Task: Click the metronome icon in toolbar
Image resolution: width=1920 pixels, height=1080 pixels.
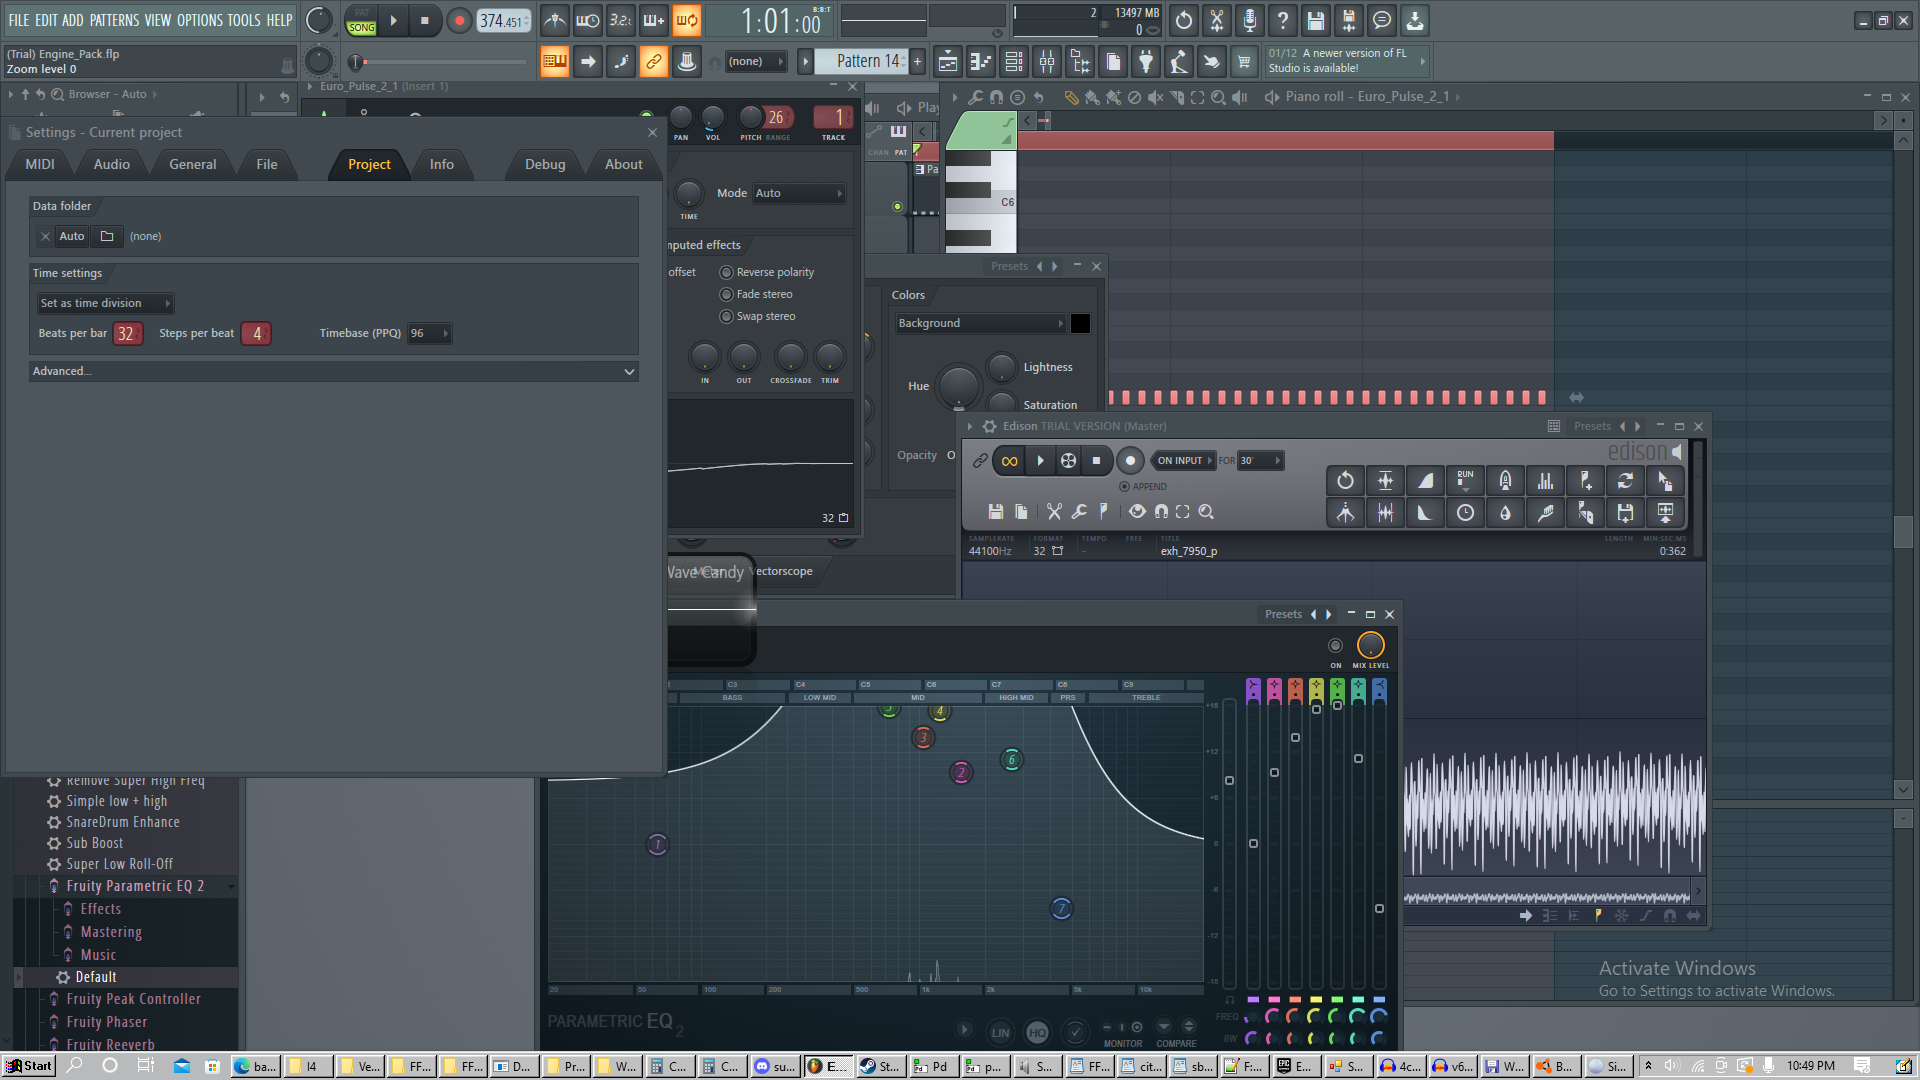Action: click(x=555, y=20)
